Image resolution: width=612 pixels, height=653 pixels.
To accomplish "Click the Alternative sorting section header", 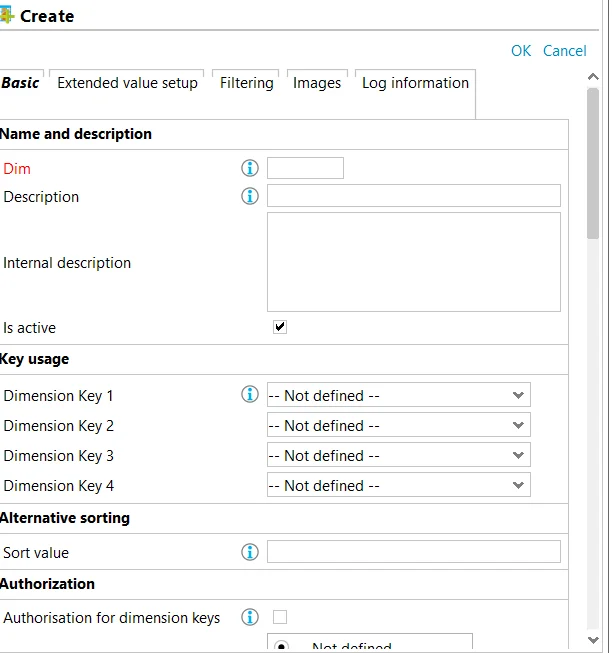I will (65, 518).
